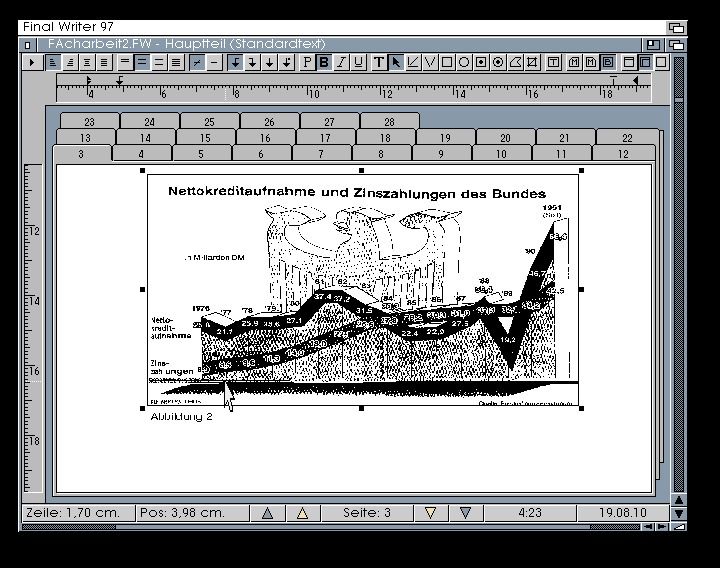Switch to page tab 28
Viewport: 720px width, 568px height.
[389, 121]
